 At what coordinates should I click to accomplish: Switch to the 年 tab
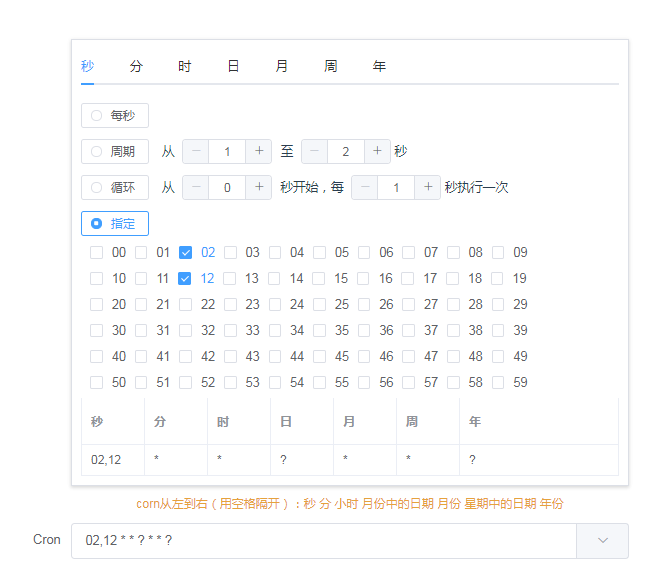pyautogui.click(x=379, y=66)
